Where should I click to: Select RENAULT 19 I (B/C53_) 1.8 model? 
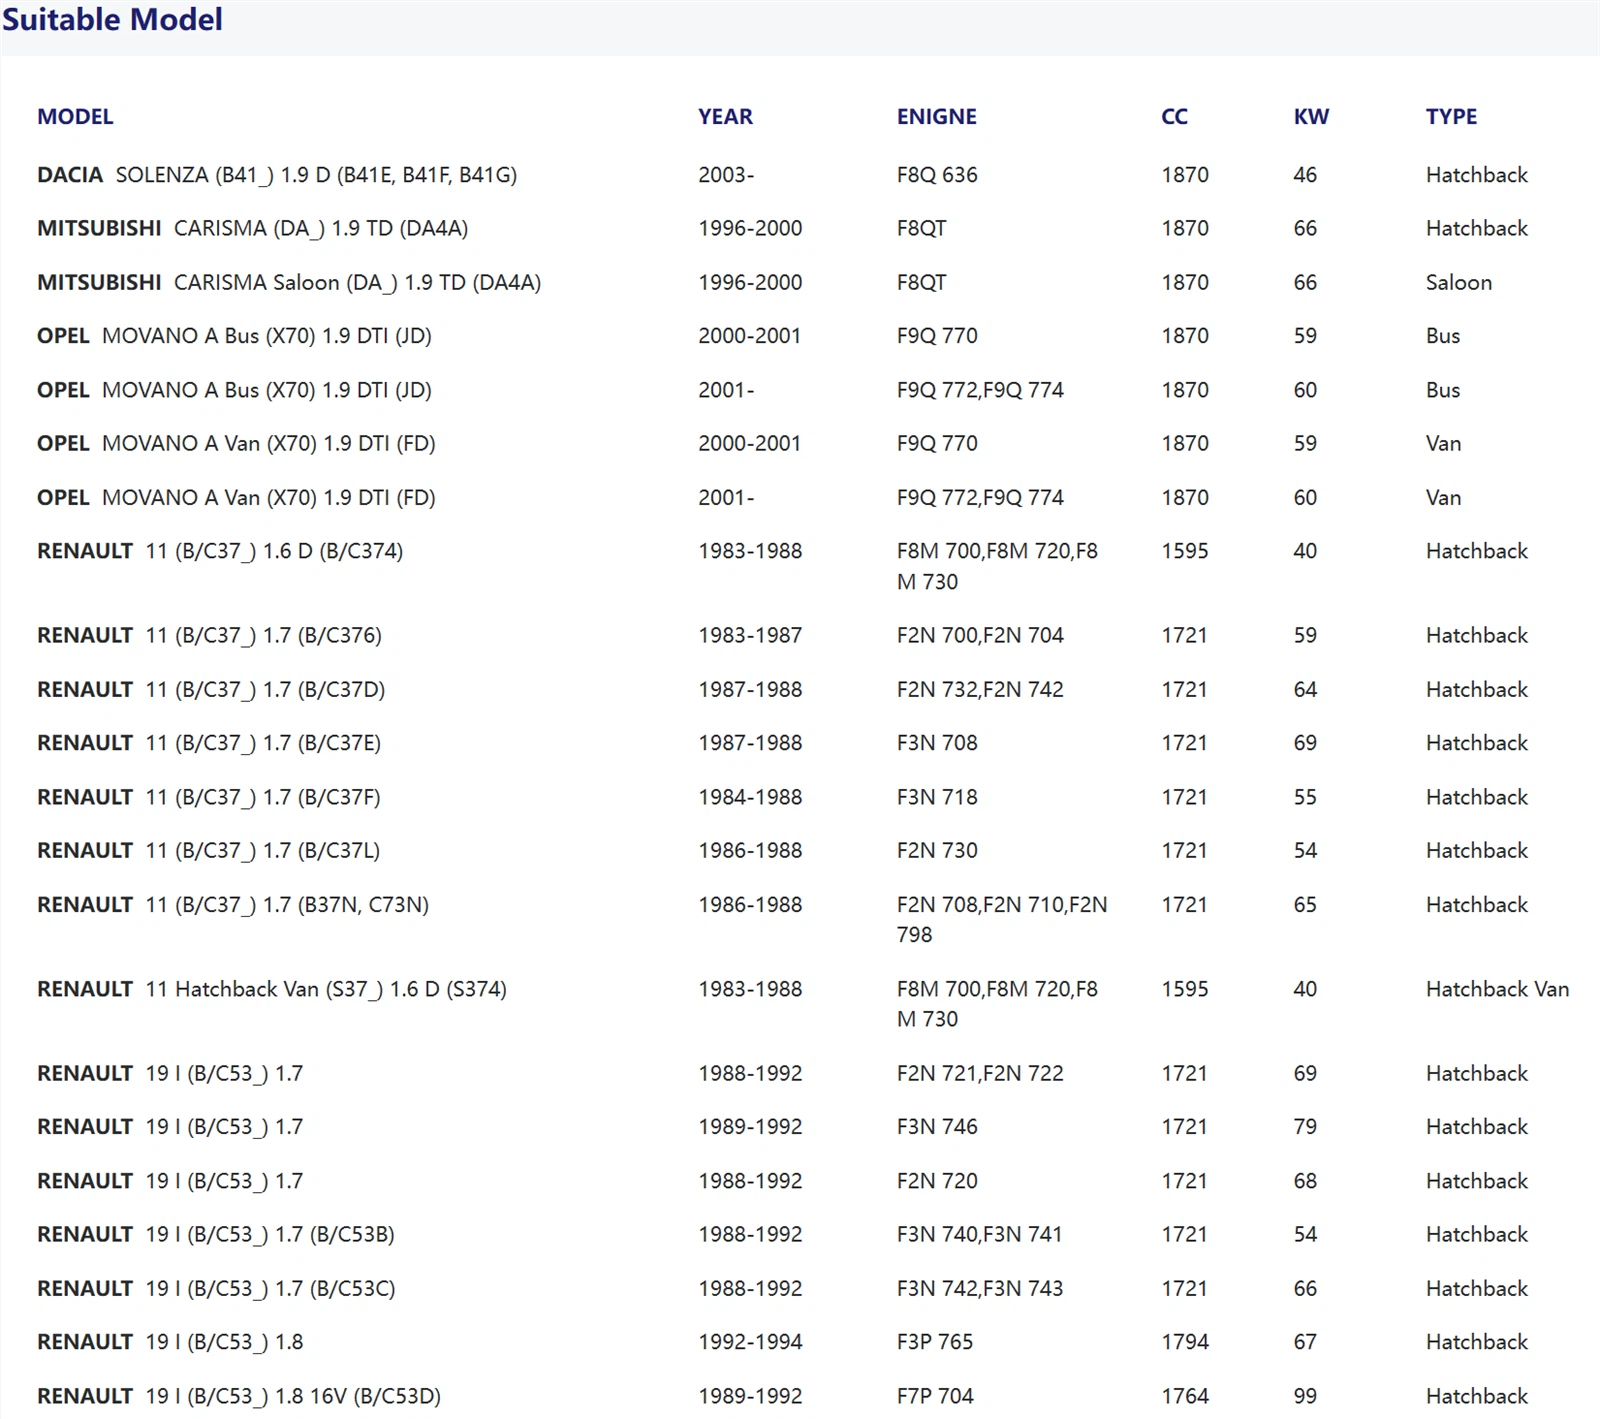pyautogui.click(x=170, y=1342)
